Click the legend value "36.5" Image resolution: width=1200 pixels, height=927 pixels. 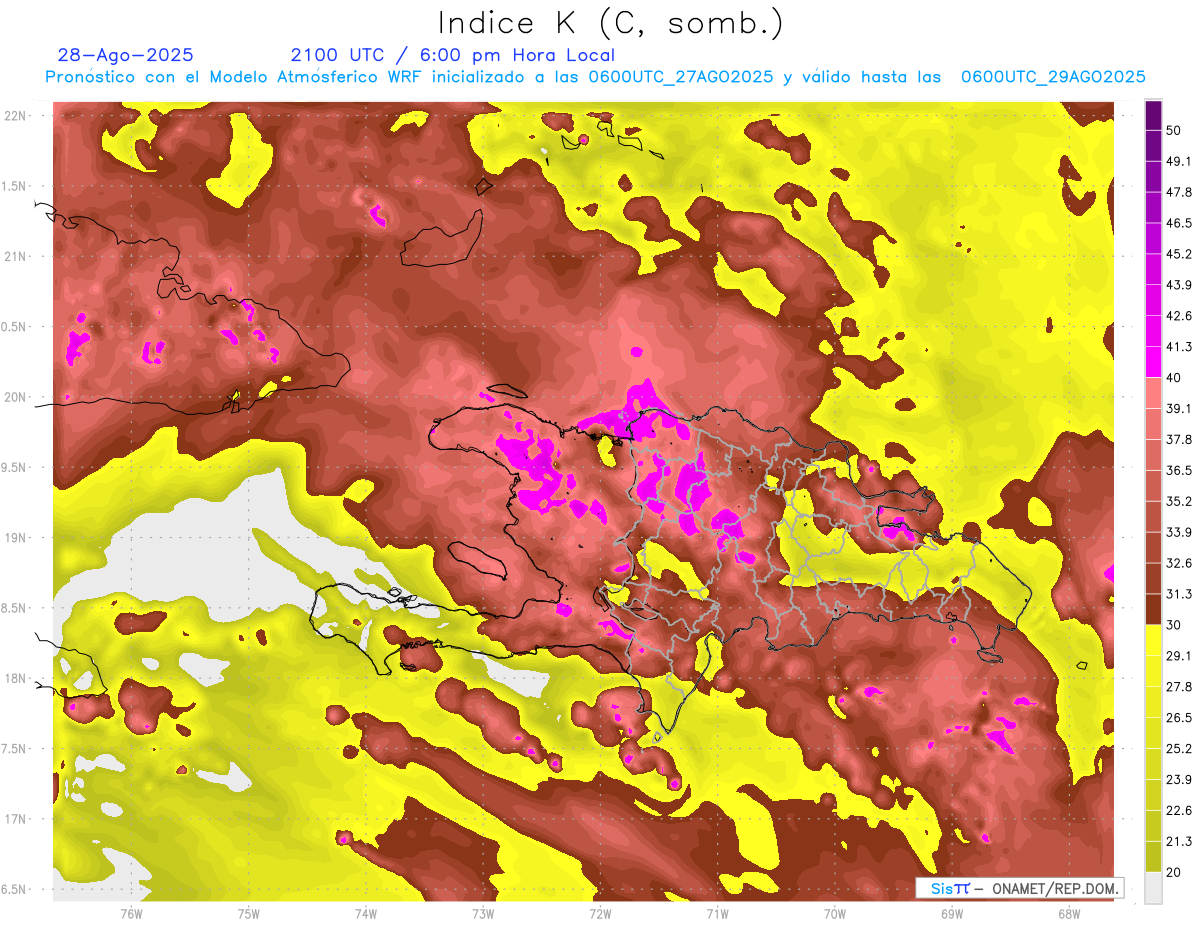(x=1178, y=470)
